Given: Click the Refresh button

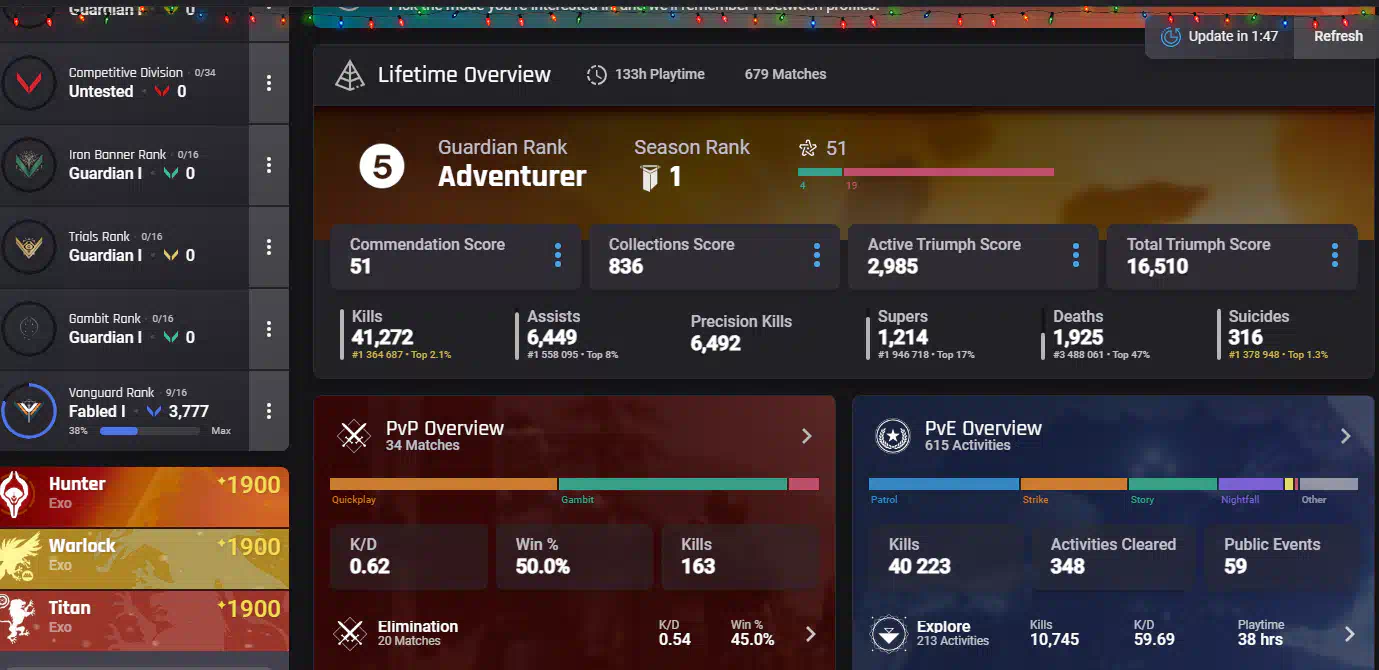Looking at the screenshot, I should pyautogui.click(x=1337, y=36).
